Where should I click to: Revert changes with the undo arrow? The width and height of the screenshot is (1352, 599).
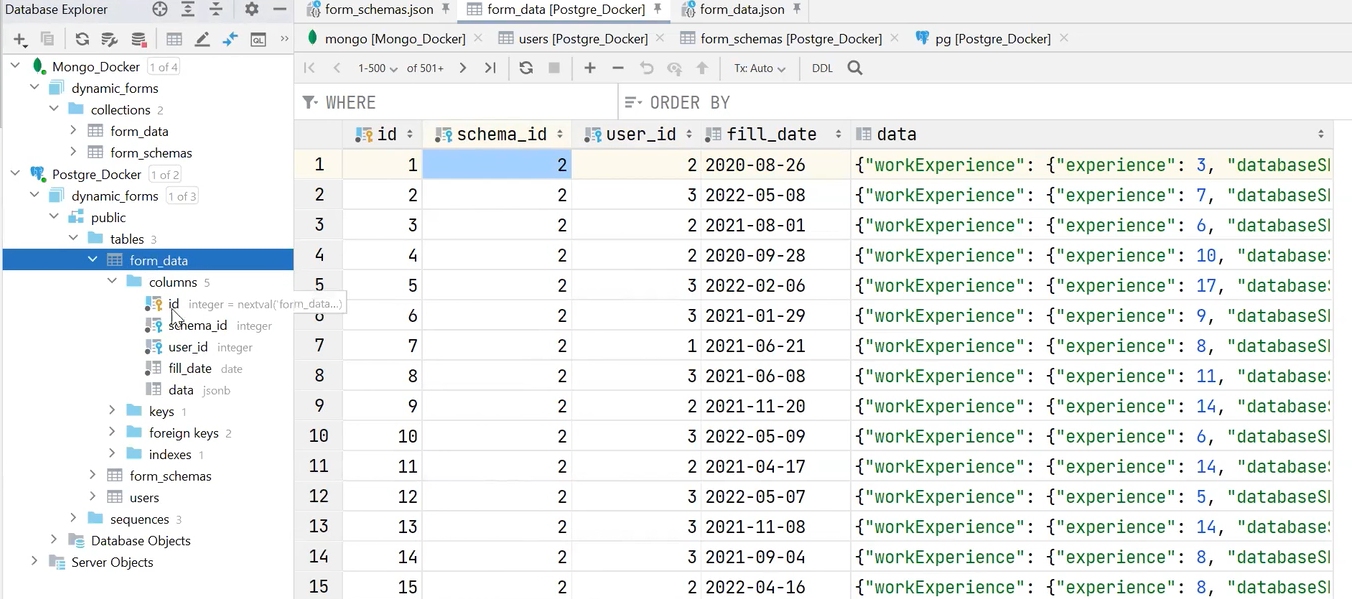pyautogui.click(x=646, y=68)
